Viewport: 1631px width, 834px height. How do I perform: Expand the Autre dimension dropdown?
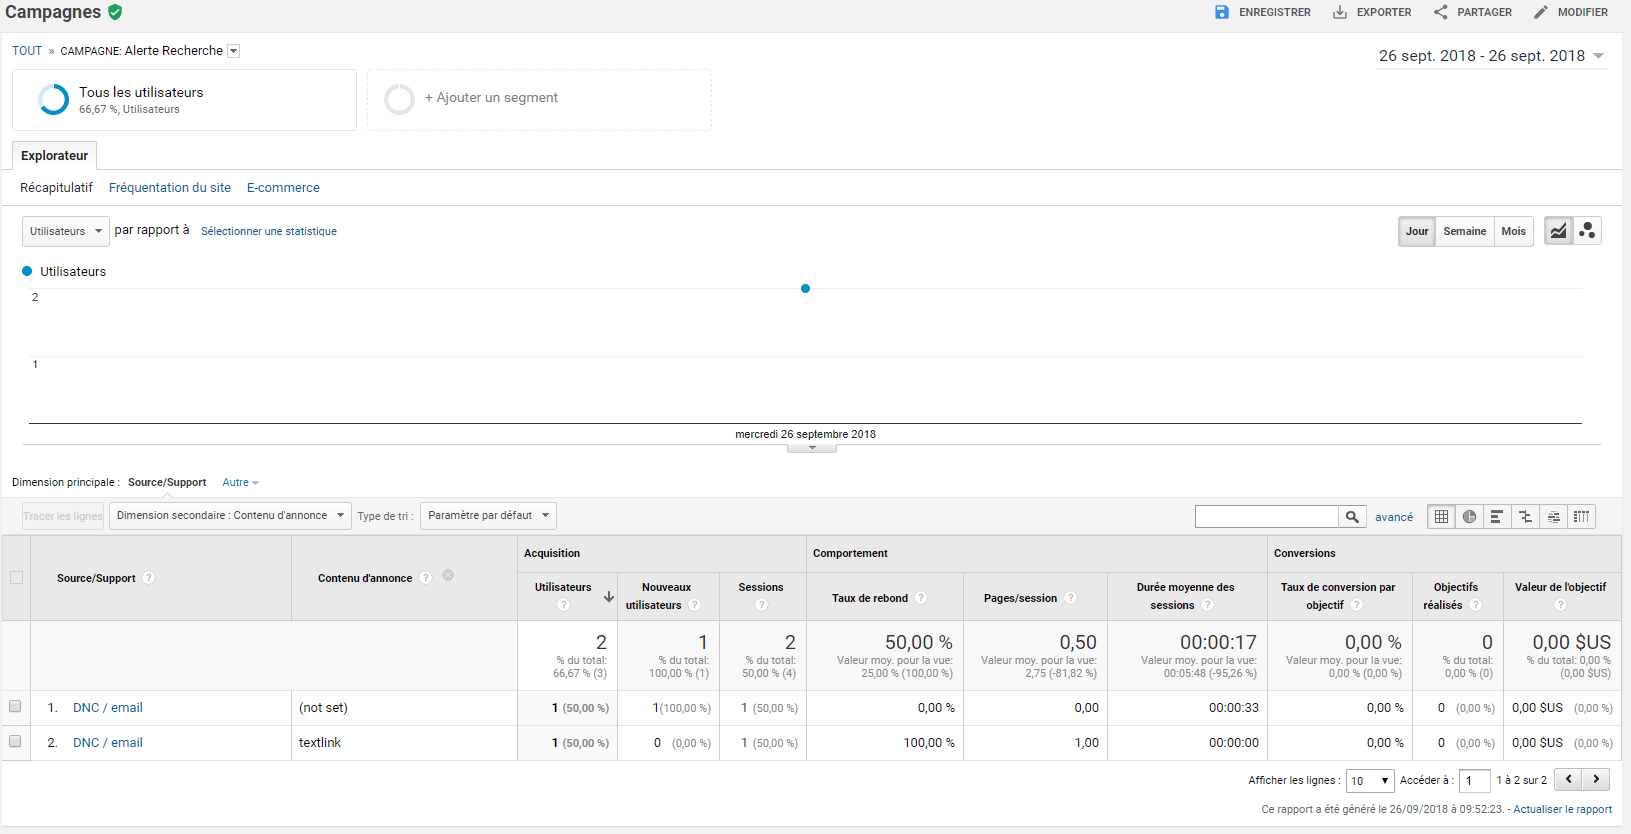click(240, 482)
